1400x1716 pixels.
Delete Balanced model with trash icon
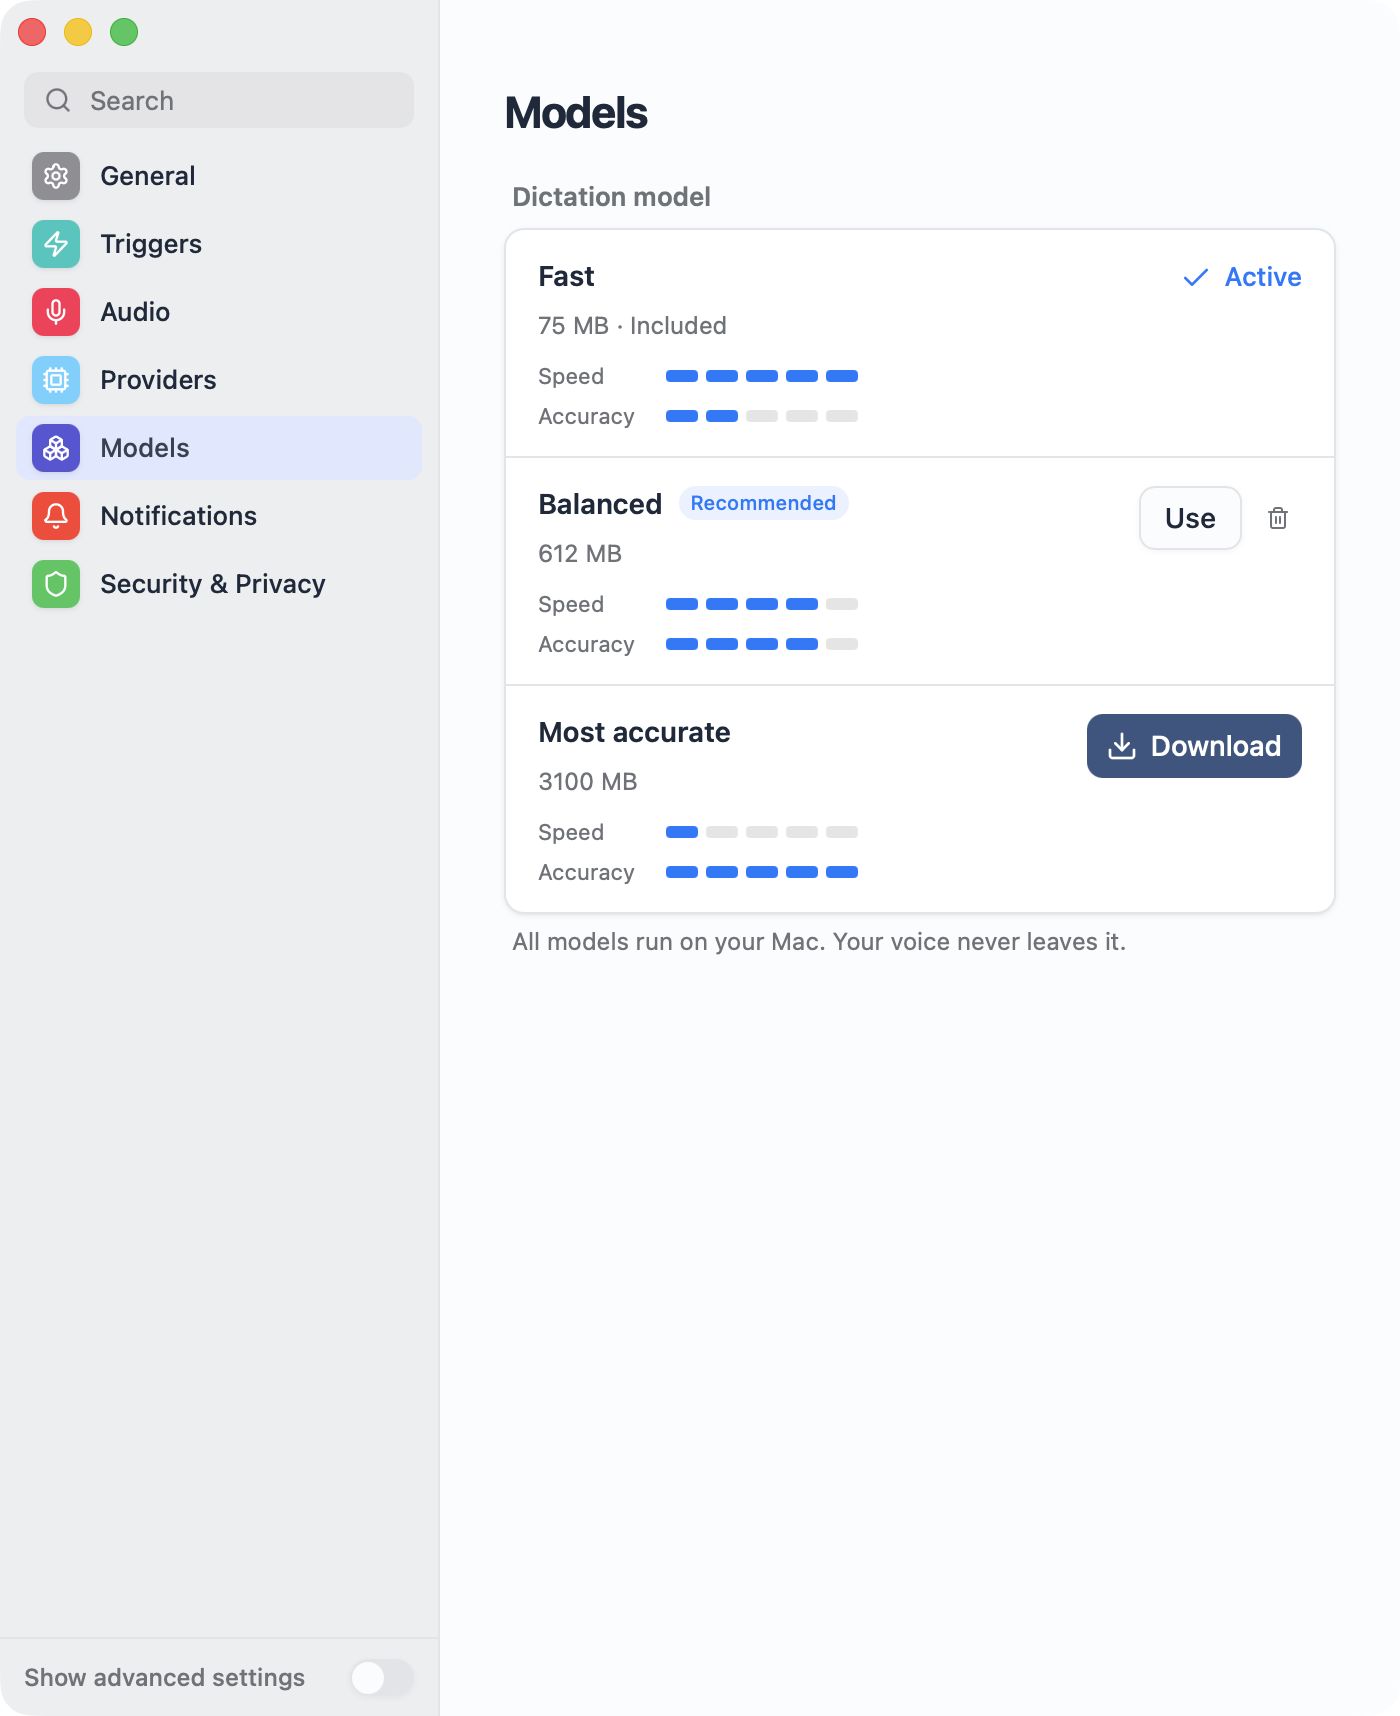(x=1278, y=518)
